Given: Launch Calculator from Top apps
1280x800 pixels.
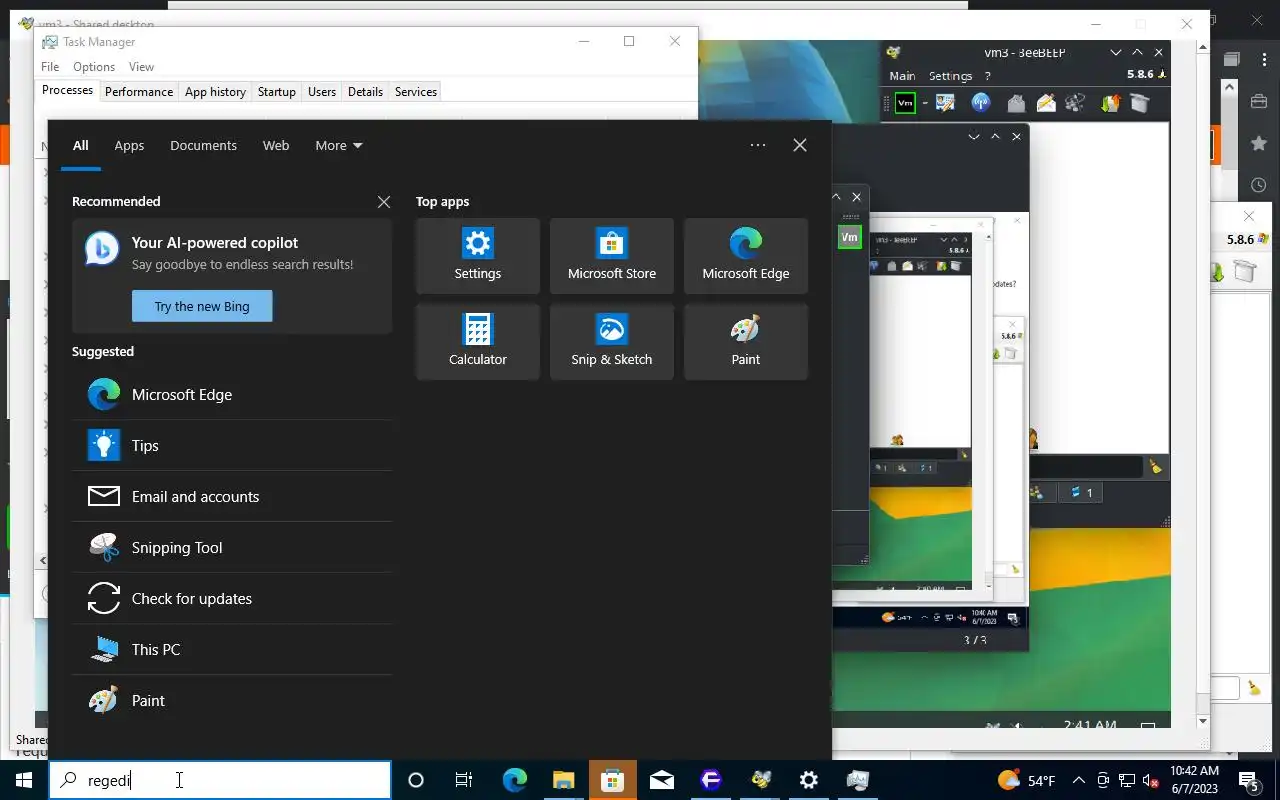Looking at the screenshot, I should point(478,342).
